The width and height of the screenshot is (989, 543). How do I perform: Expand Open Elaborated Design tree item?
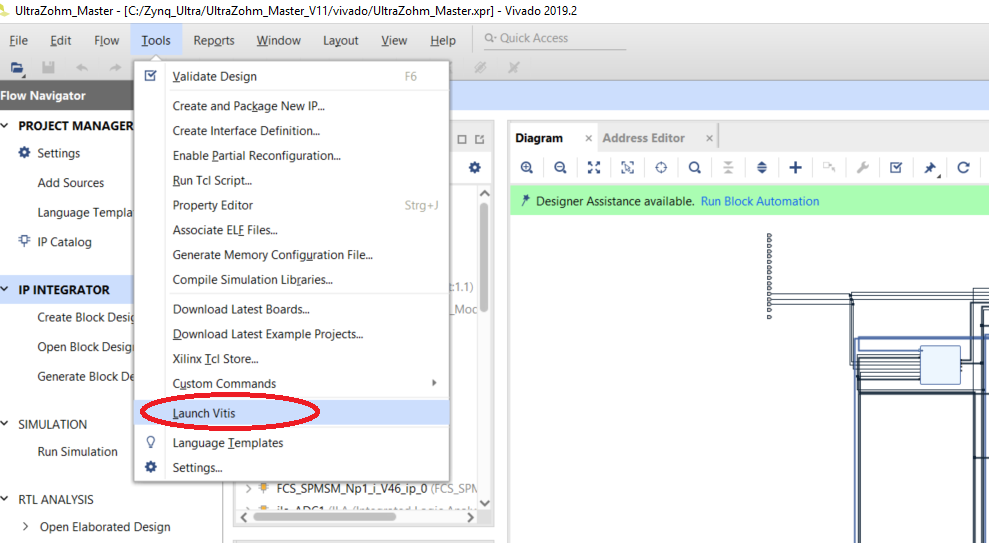(26, 527)
